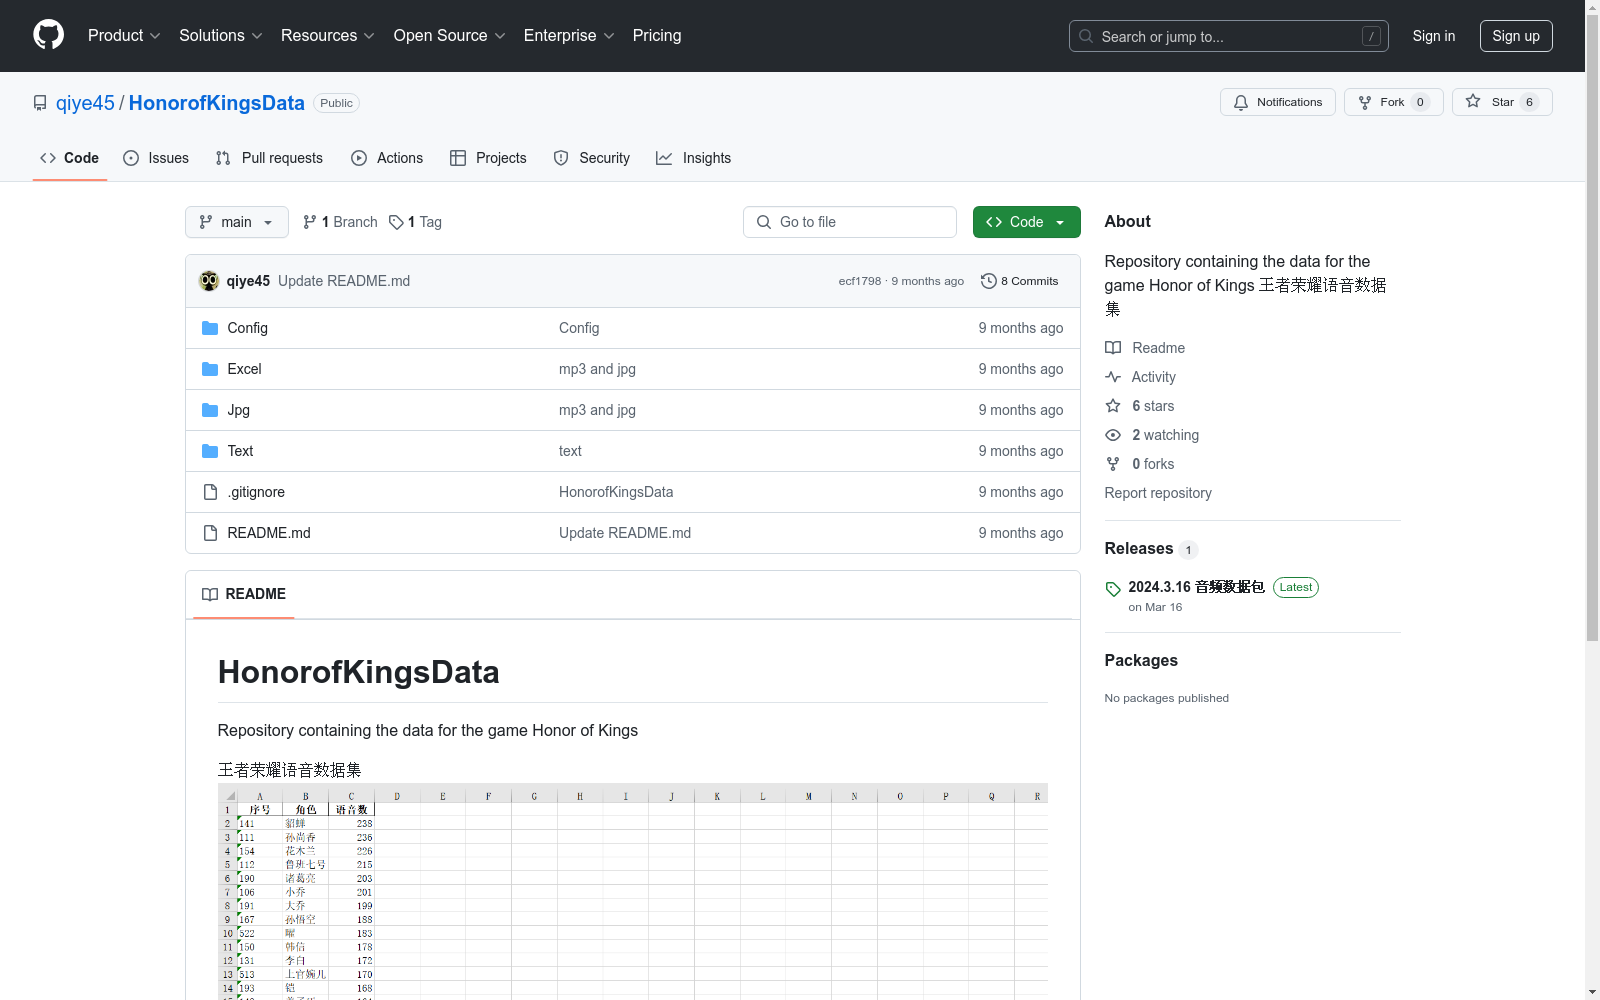The width and height of the screenshot is (1600, 1000).
Task: Click the Sign up button
Action: point(1516,36)
